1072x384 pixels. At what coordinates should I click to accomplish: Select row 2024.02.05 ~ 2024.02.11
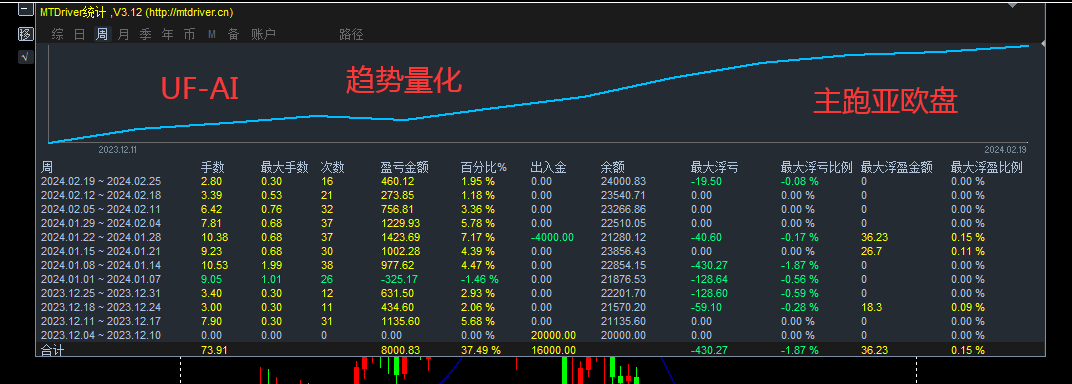tap(540, 209)
